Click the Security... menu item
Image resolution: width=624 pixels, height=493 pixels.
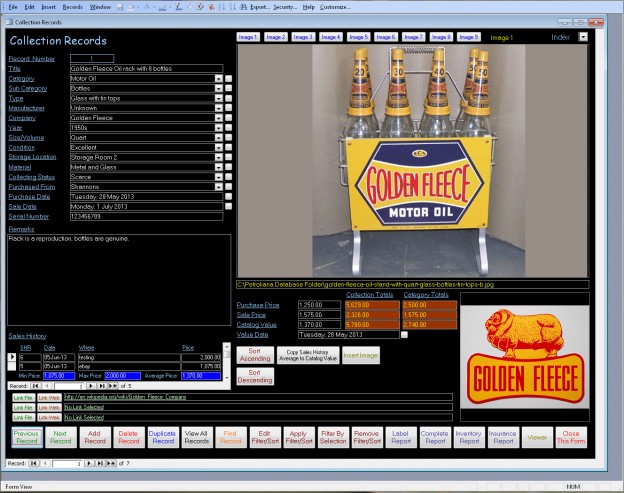(x=285, y=7)
